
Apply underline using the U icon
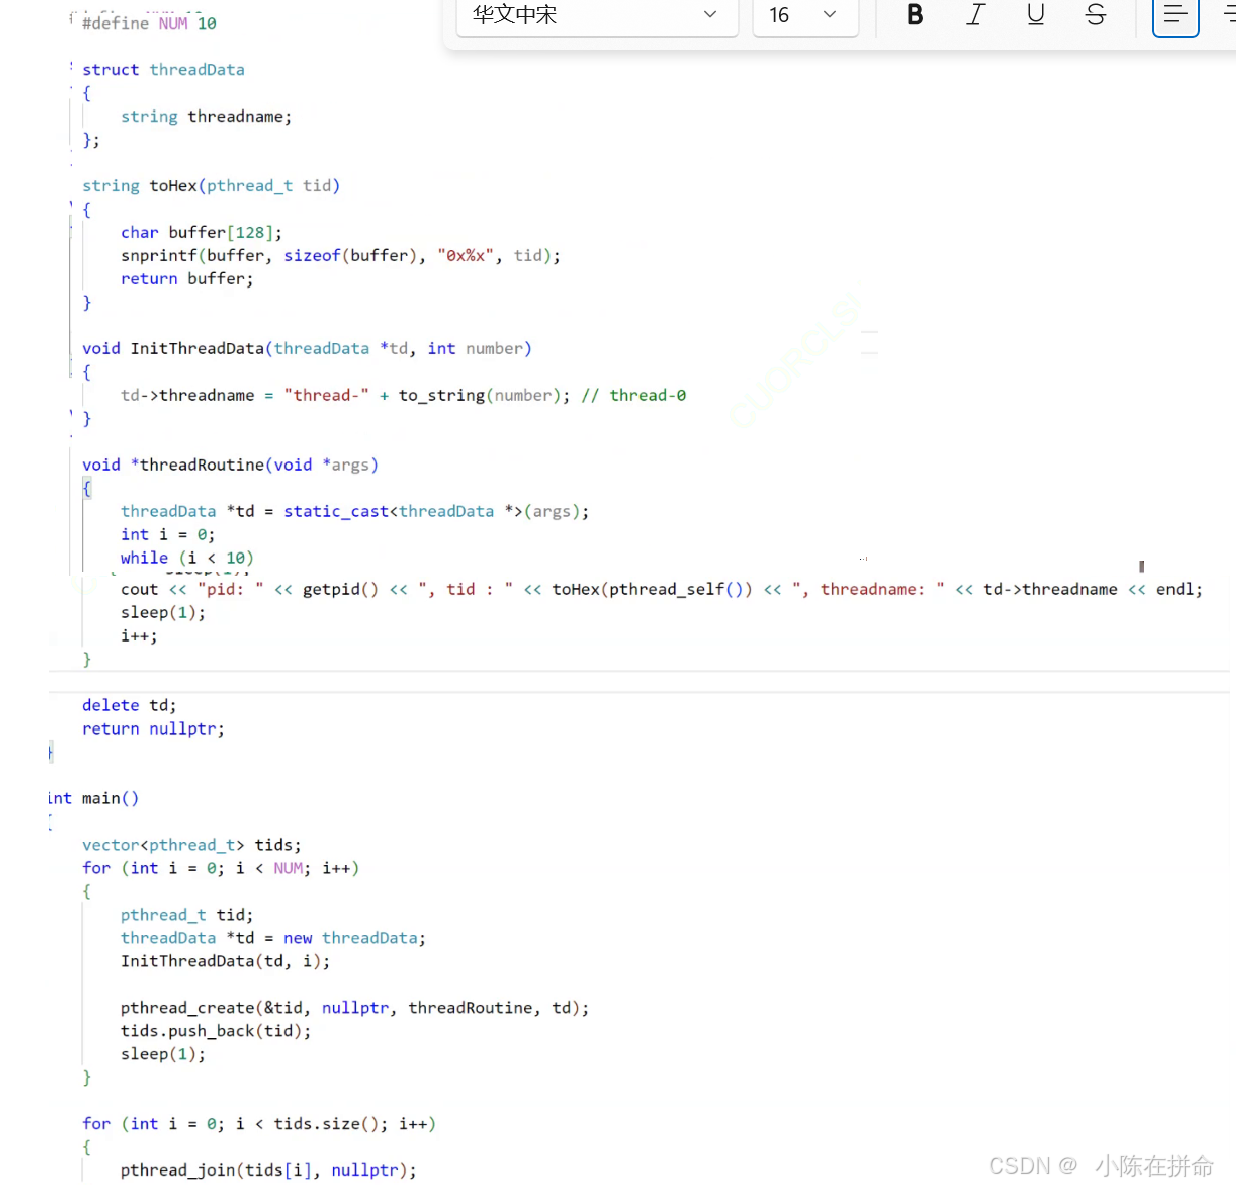click(x=1036, y=15)
